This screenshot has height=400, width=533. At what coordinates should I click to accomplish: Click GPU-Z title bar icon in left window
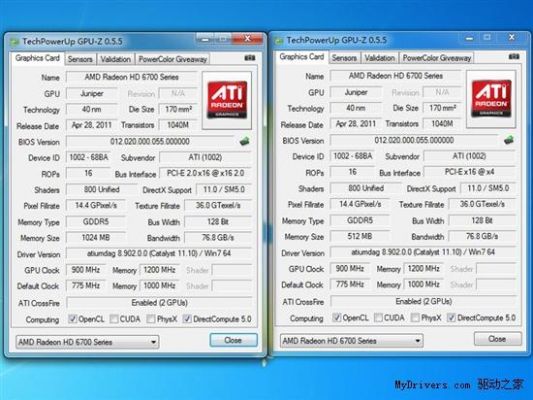pyautogui.click(x=14, y=42)
